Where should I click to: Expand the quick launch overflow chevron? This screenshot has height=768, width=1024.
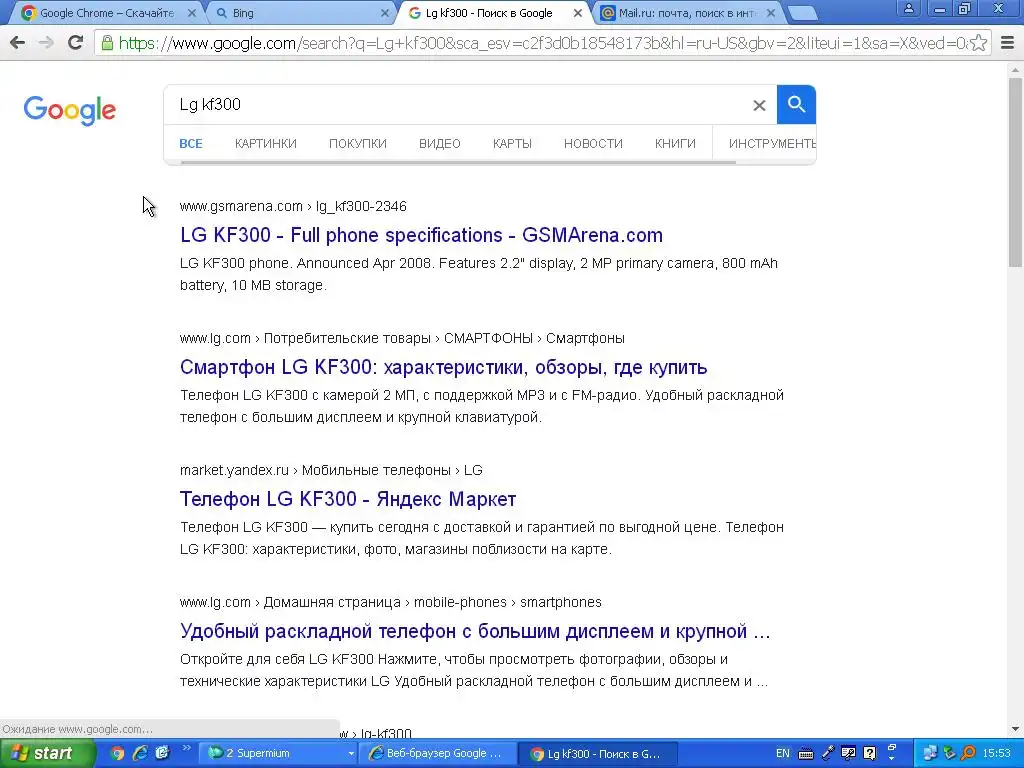click(186, 748)
